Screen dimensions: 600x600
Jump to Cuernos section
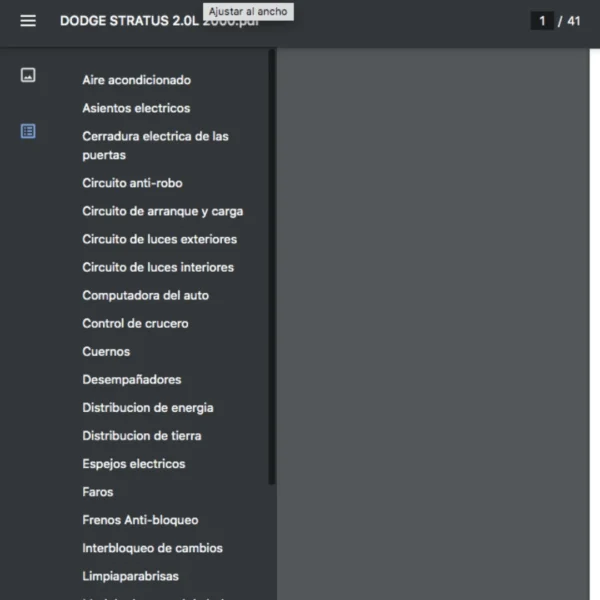[106, 351]
